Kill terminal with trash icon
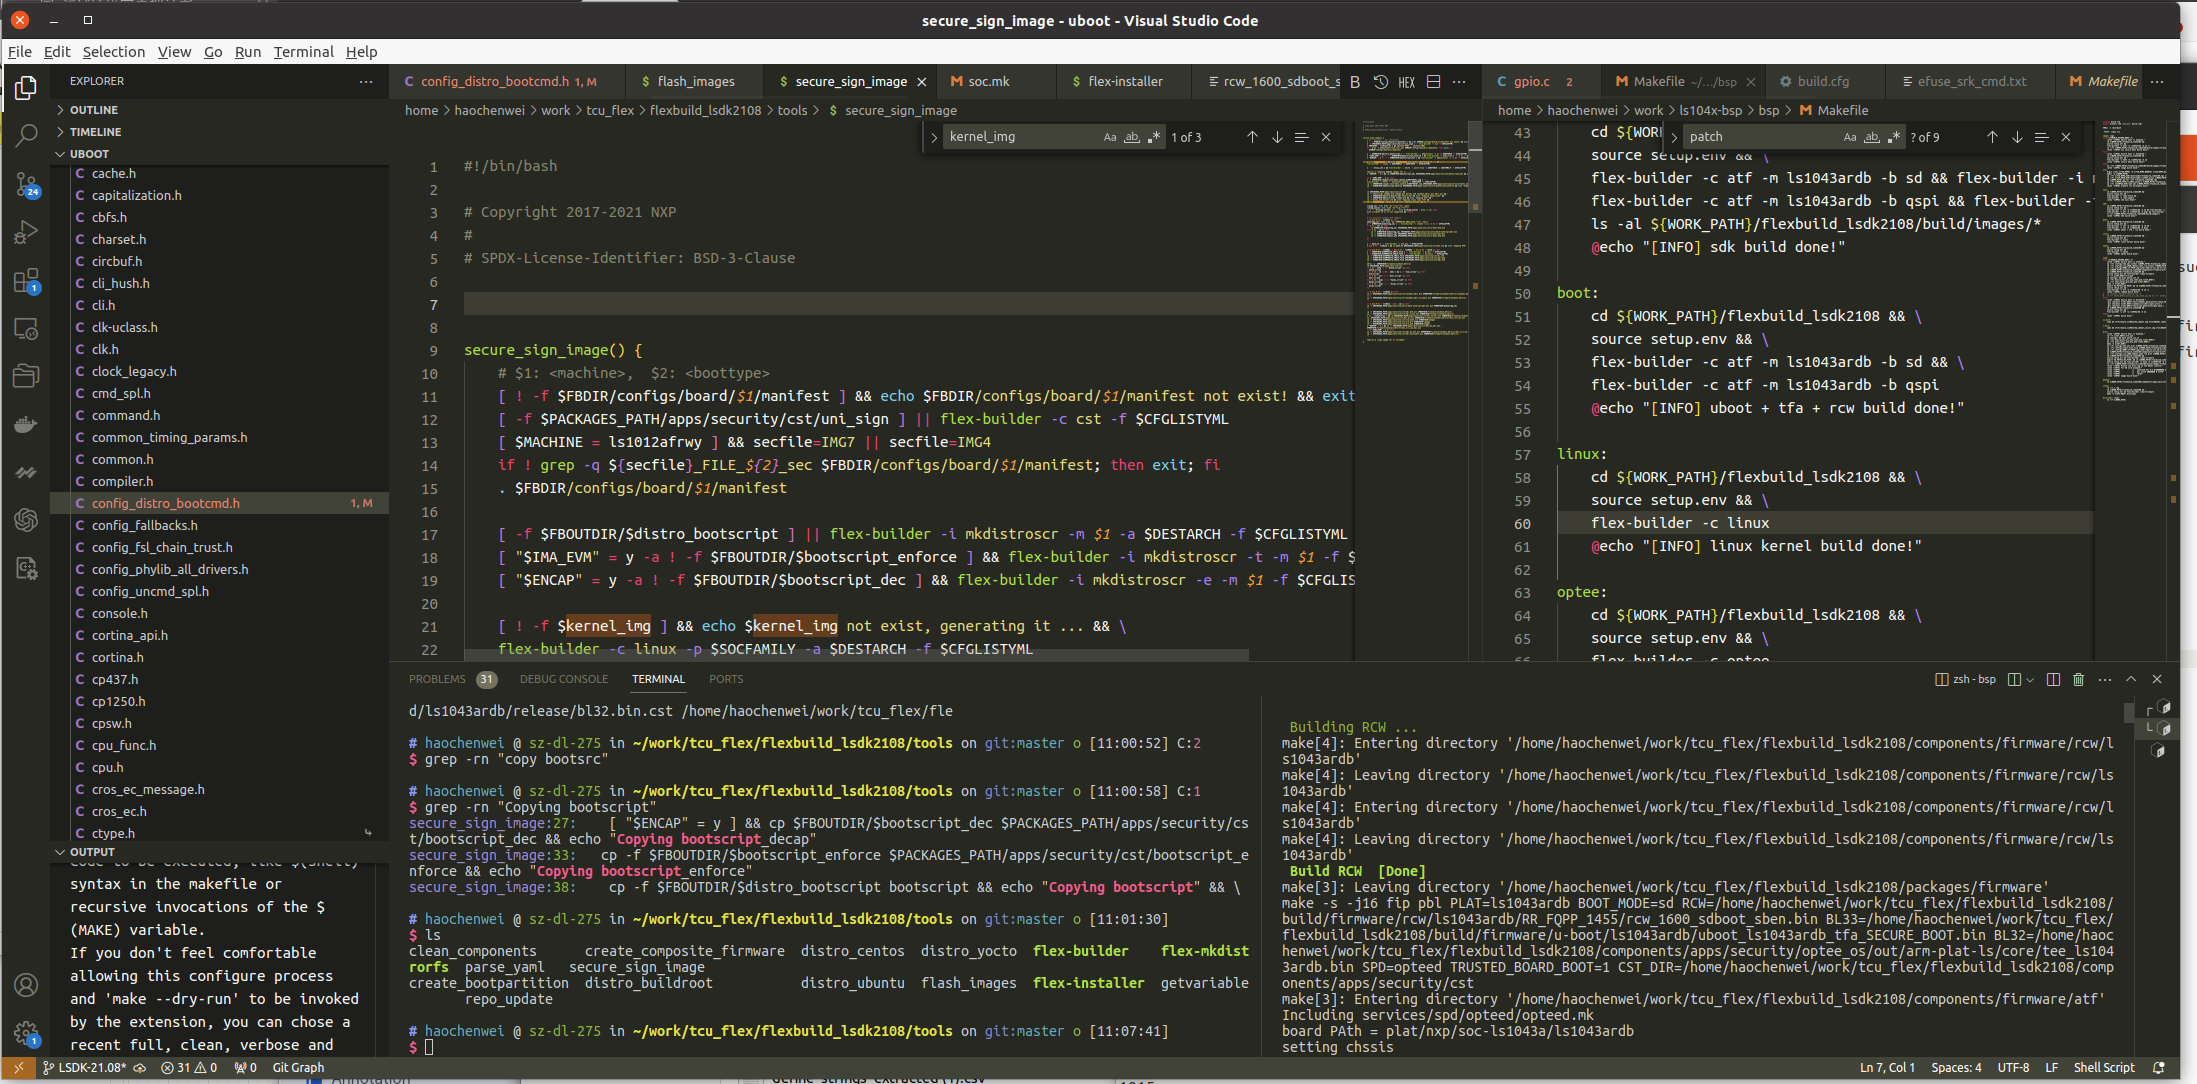The image size is (2197, 1084). tap(2078, 679)
